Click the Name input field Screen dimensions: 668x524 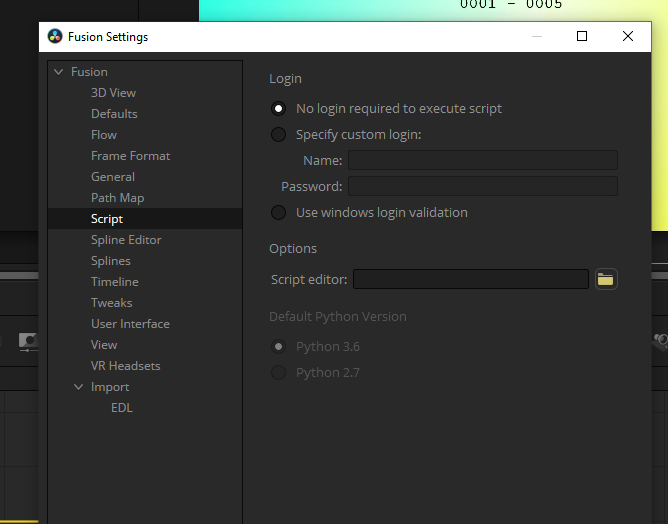[x=483, y=160]
